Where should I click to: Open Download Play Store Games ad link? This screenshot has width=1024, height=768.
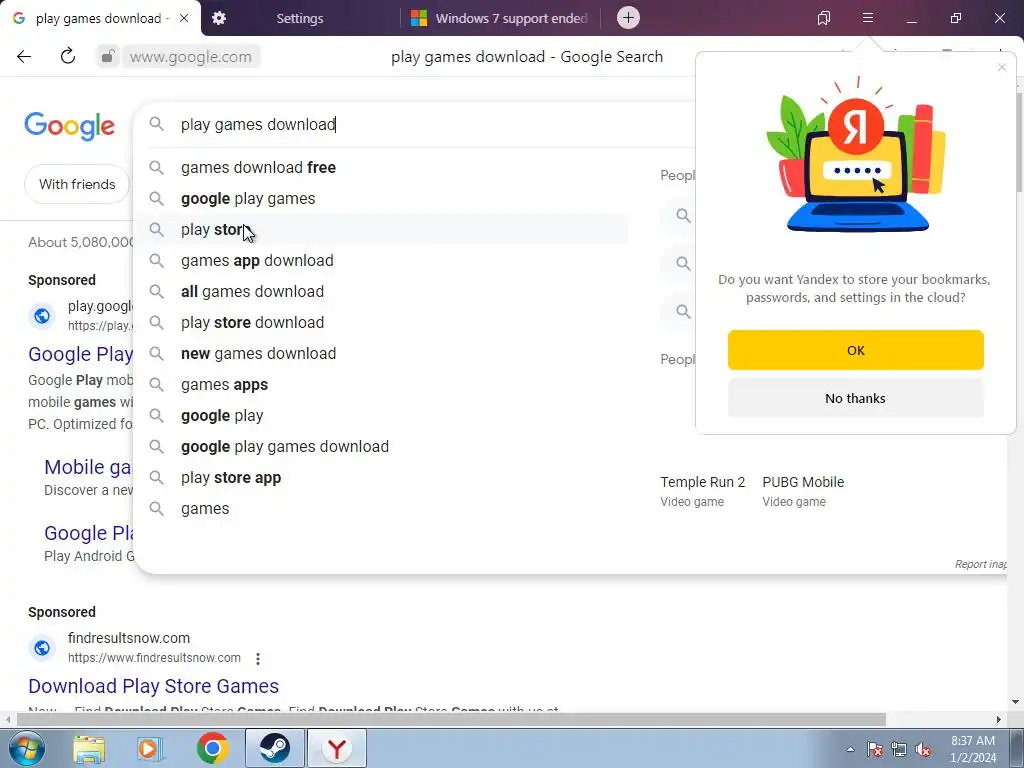153,686
